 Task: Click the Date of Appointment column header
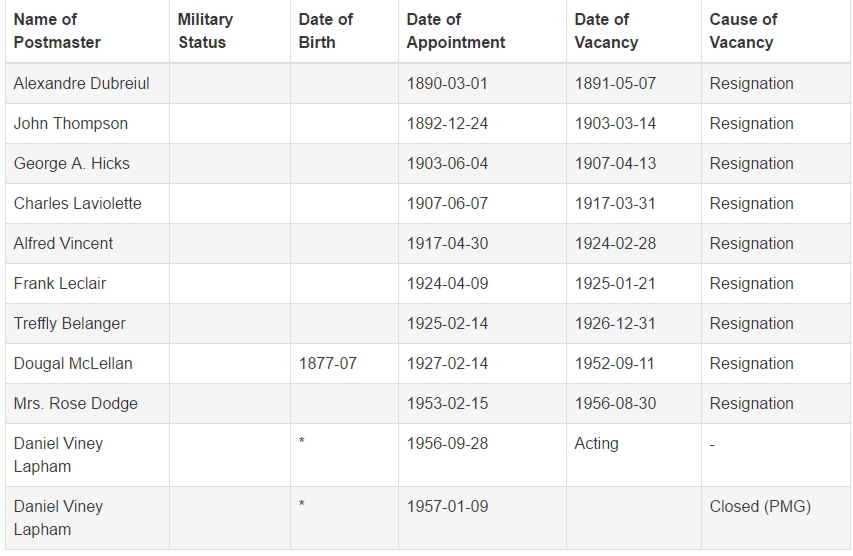(456, 31)
